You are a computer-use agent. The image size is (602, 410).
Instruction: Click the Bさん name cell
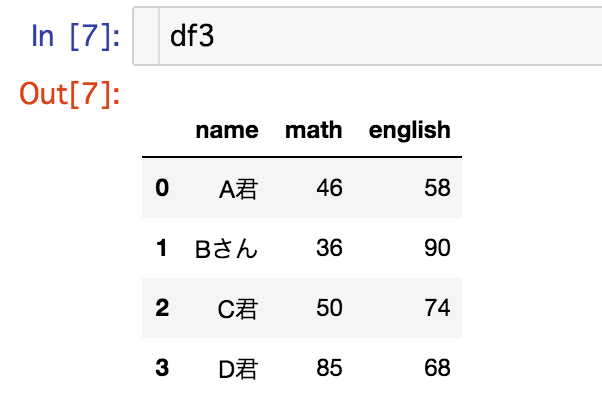[x=227, y=249]
